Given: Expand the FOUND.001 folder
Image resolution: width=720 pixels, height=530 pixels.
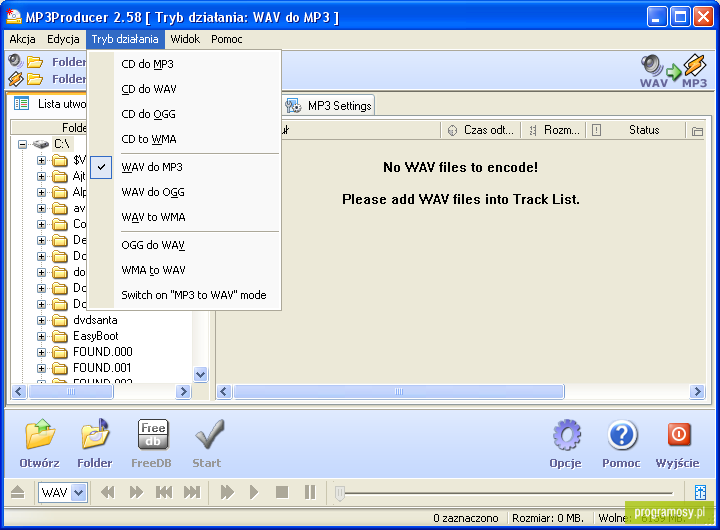Looking at the screenshot, I should pyautogui.click(x=41, y=368).
